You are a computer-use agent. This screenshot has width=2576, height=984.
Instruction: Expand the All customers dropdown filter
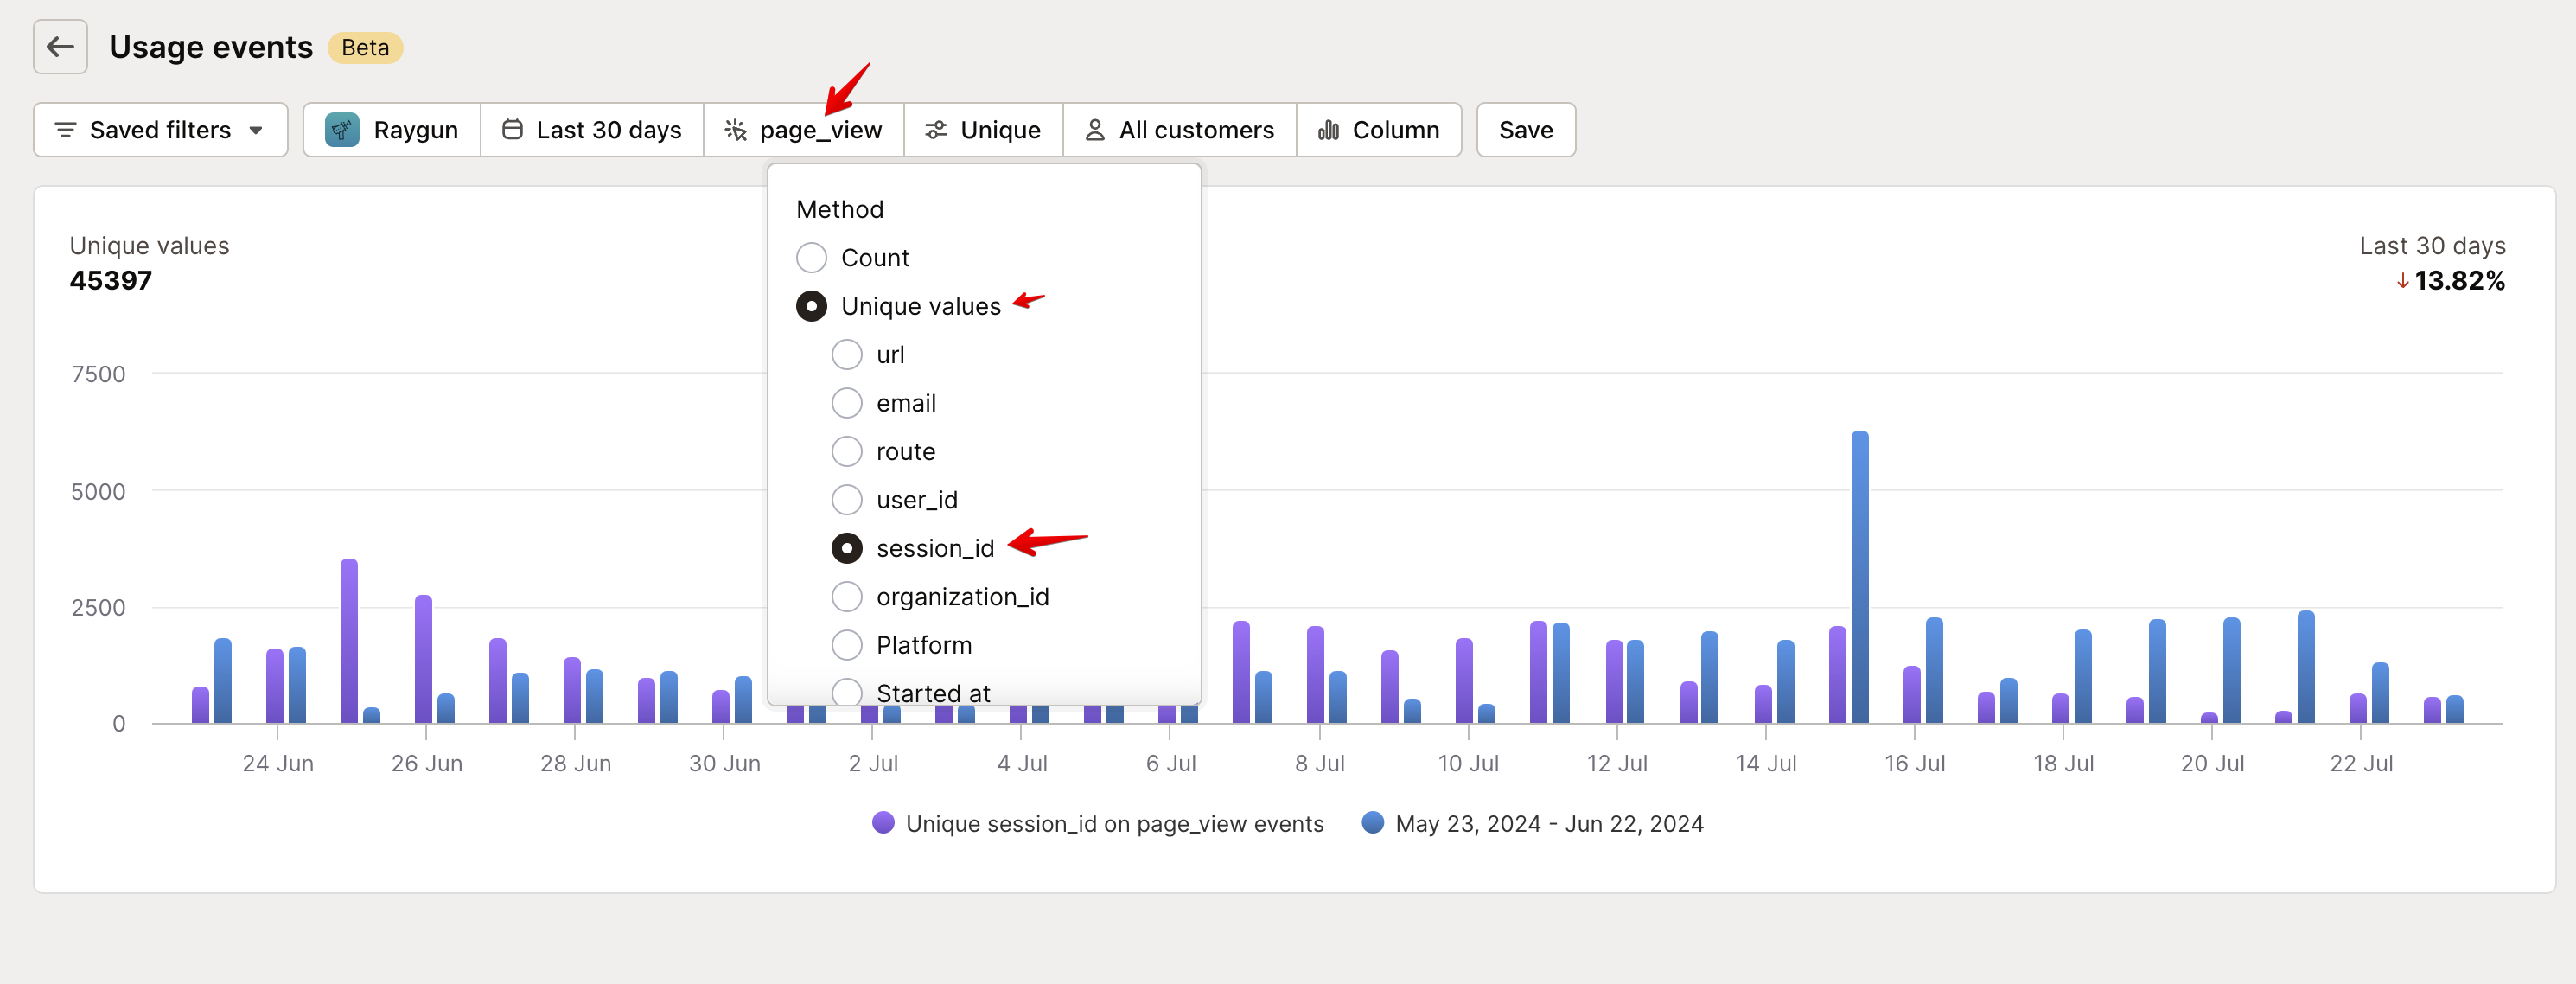point(1180,130)
